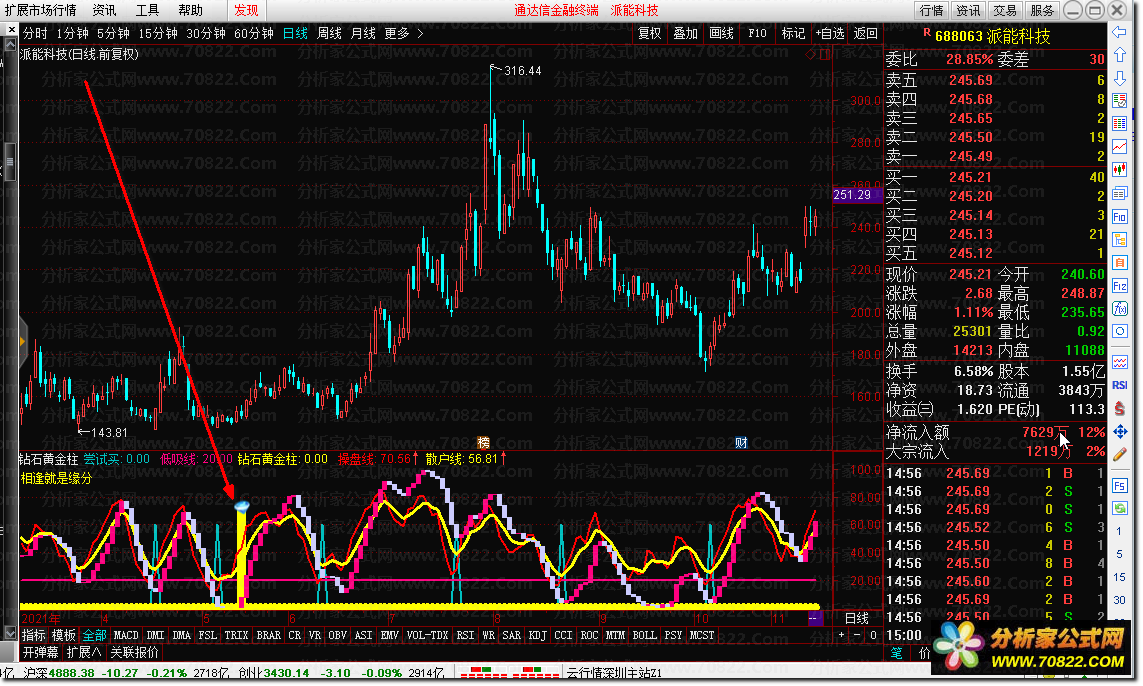The image size is (1143, 686).
Task: Click the 返回 back button
Action: point(865,34)
